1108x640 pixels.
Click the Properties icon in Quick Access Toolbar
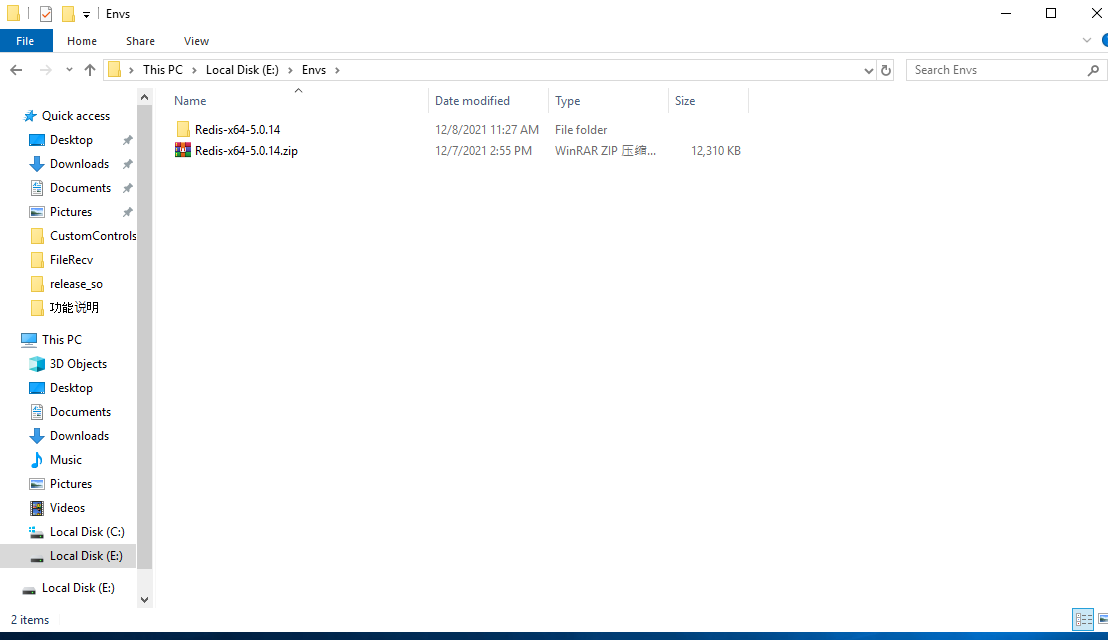pyautogui.click(x=45, y=13)
